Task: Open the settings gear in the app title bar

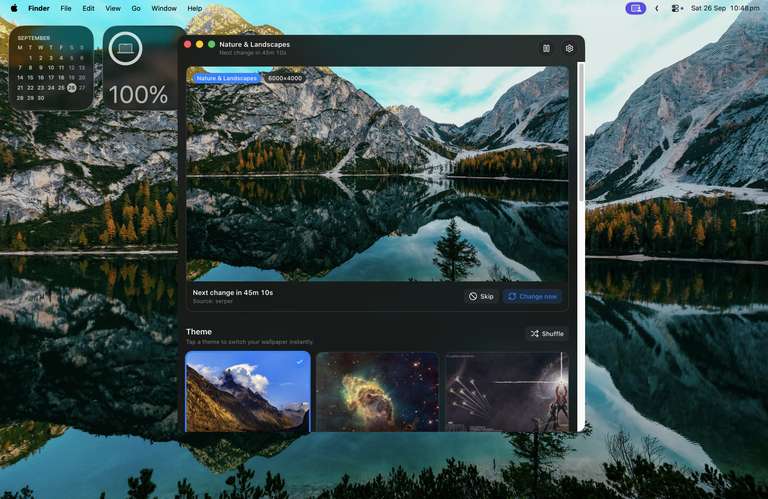Action: pyautogui.click(x=569, y=48)
